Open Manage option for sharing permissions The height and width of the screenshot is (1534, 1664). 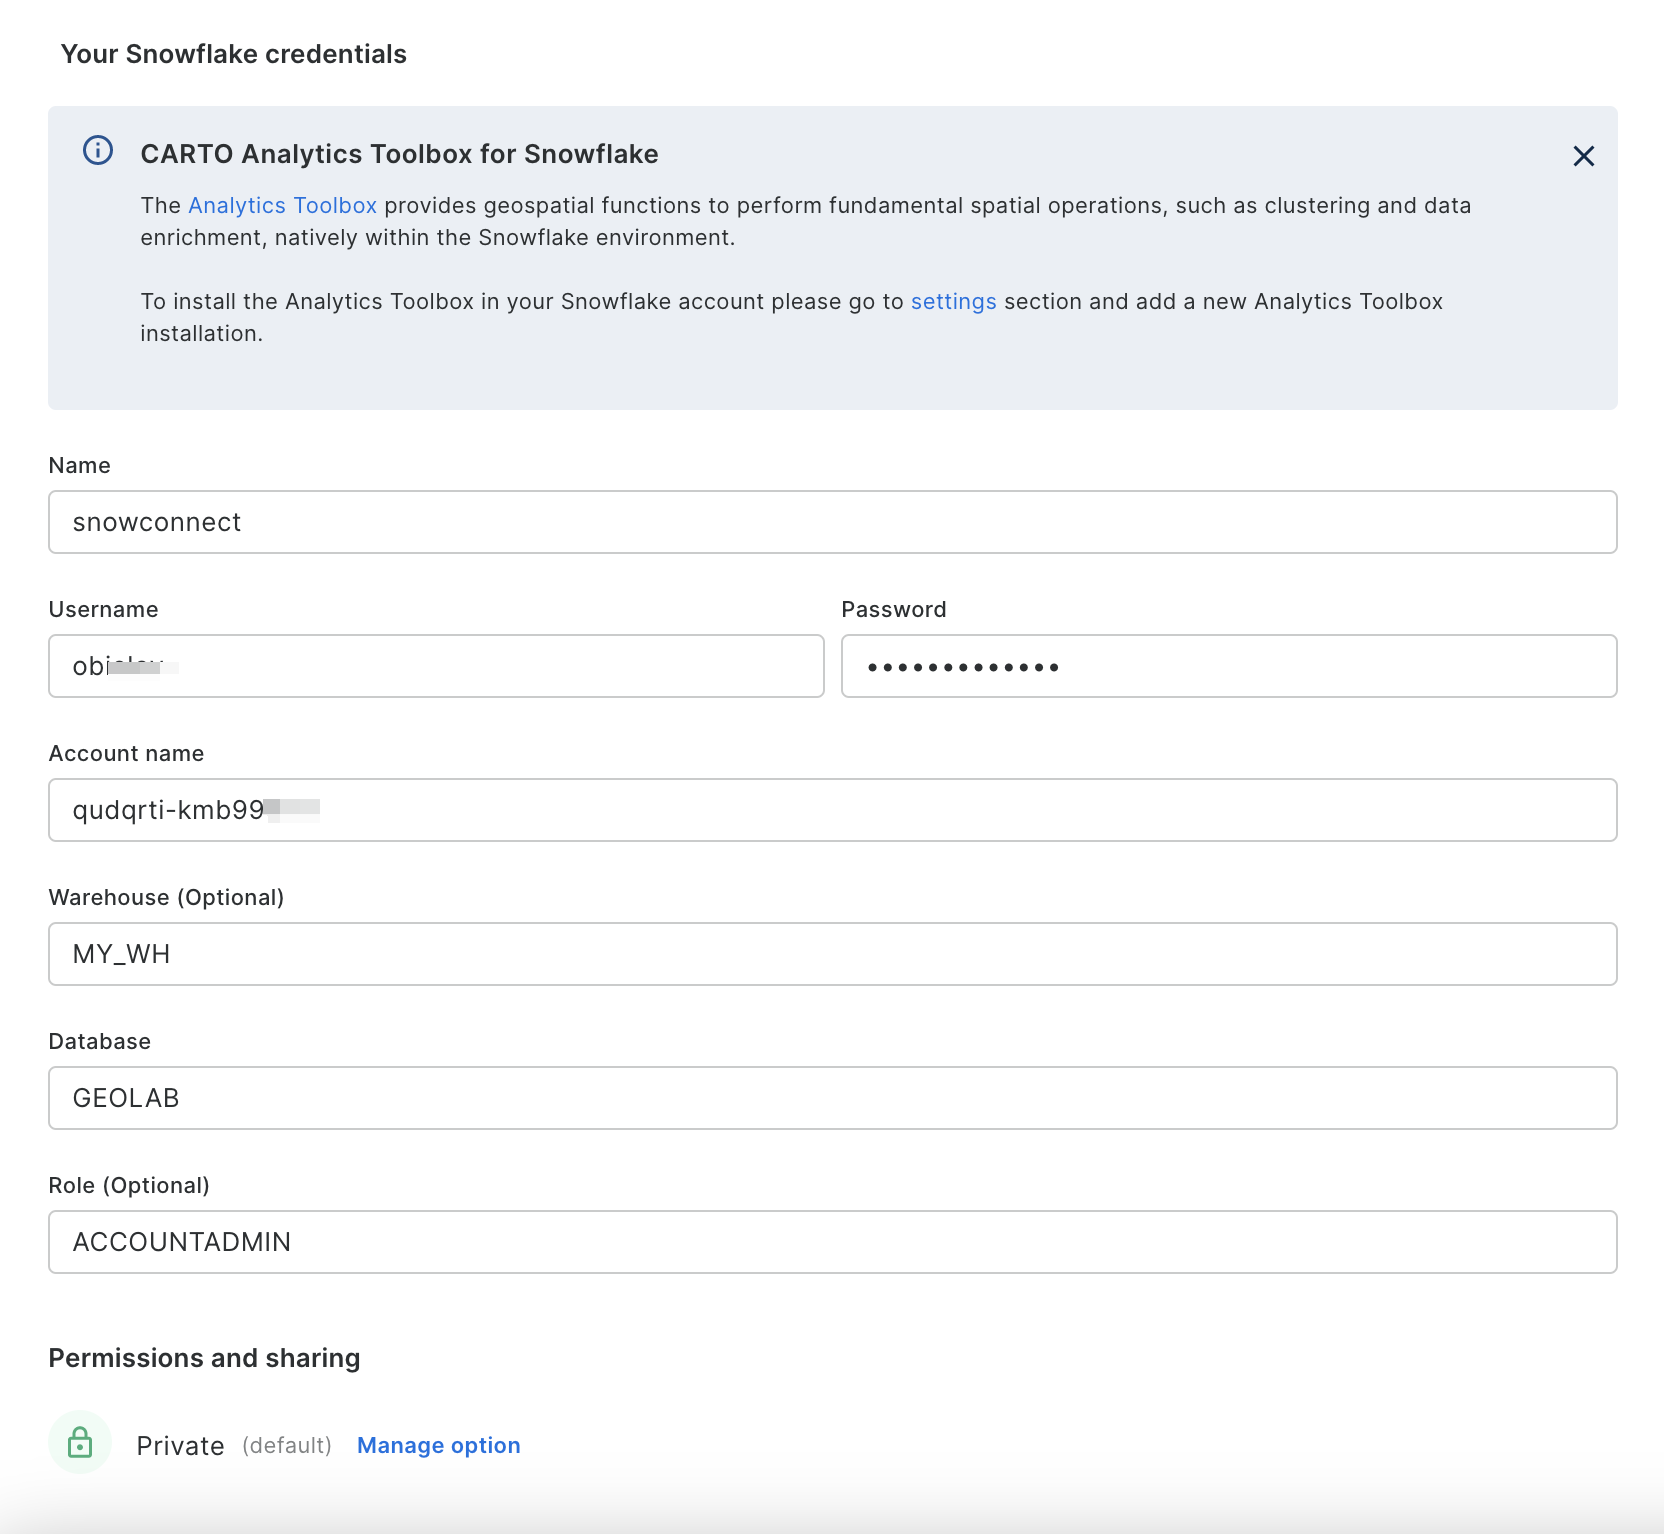point(438,1446)
